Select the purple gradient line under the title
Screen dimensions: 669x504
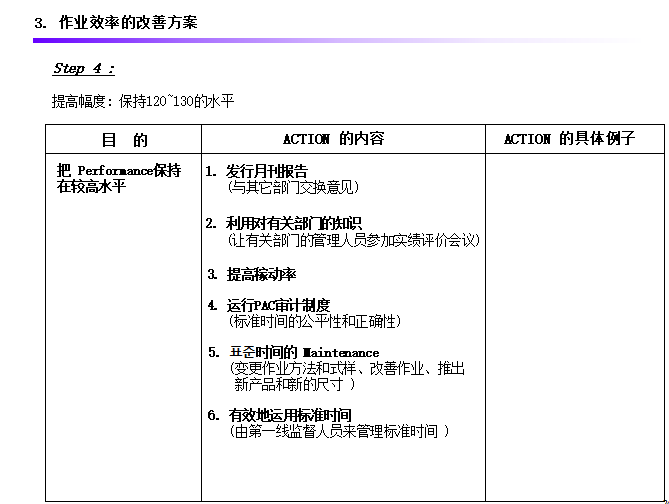(330, 41)
